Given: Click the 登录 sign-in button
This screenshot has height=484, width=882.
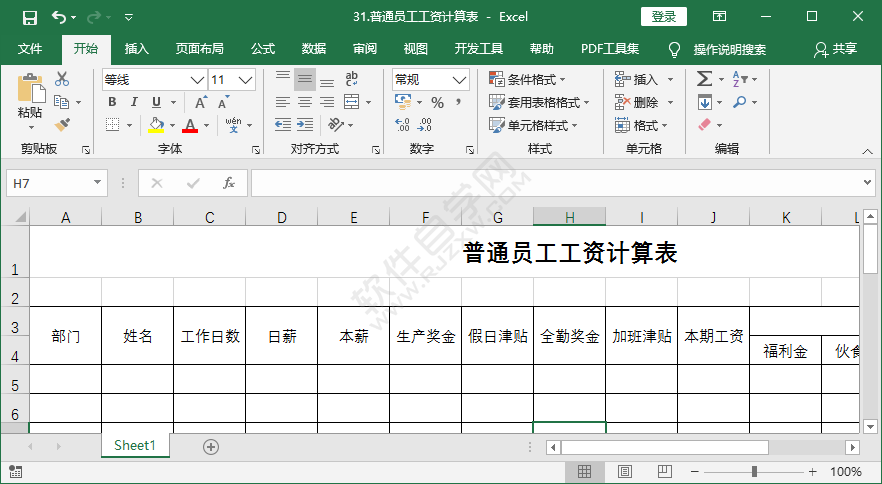Looking at the screenshot, I should [664, 17].
